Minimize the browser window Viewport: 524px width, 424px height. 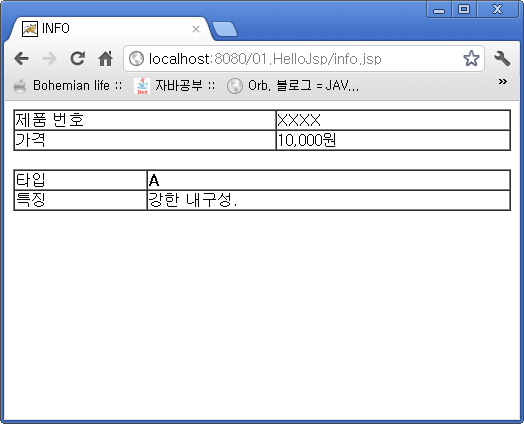tap(439, 9)
